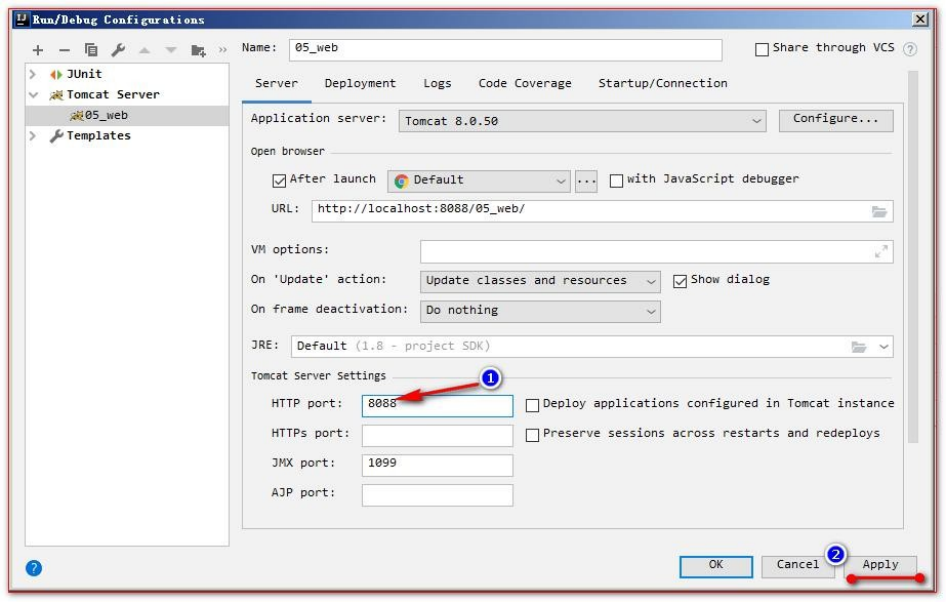This screenshot has height=602, width=947.
Task: Click the Tomcat Server cat icon in tree
Action: tap(56, 95)
